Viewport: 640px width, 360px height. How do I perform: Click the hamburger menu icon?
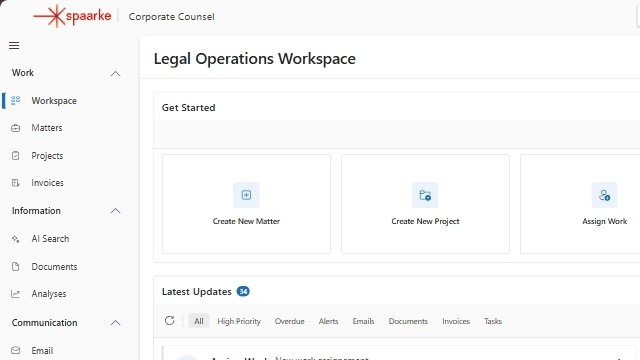coord(14,45)
